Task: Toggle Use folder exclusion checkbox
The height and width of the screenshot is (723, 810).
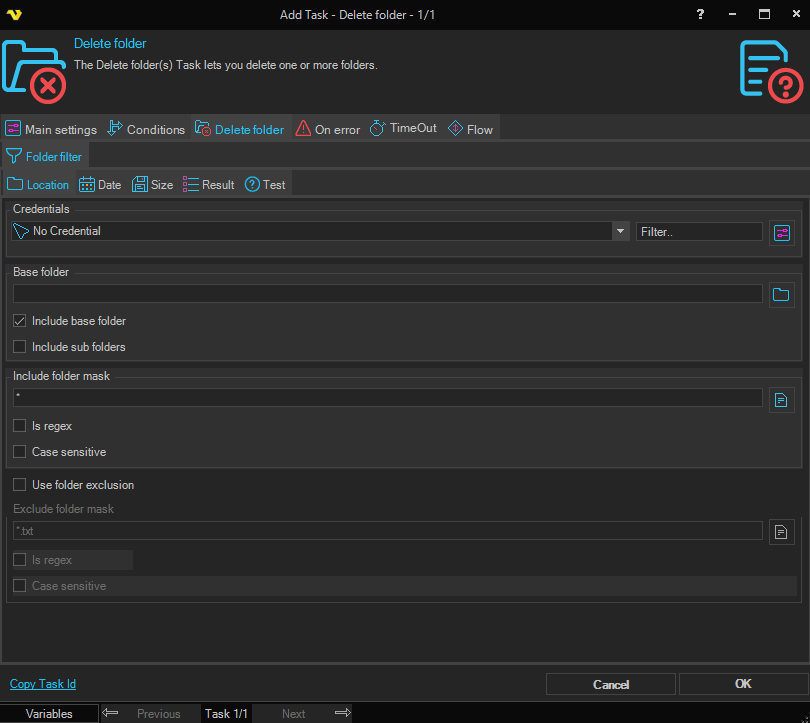Action: point(20,485)
